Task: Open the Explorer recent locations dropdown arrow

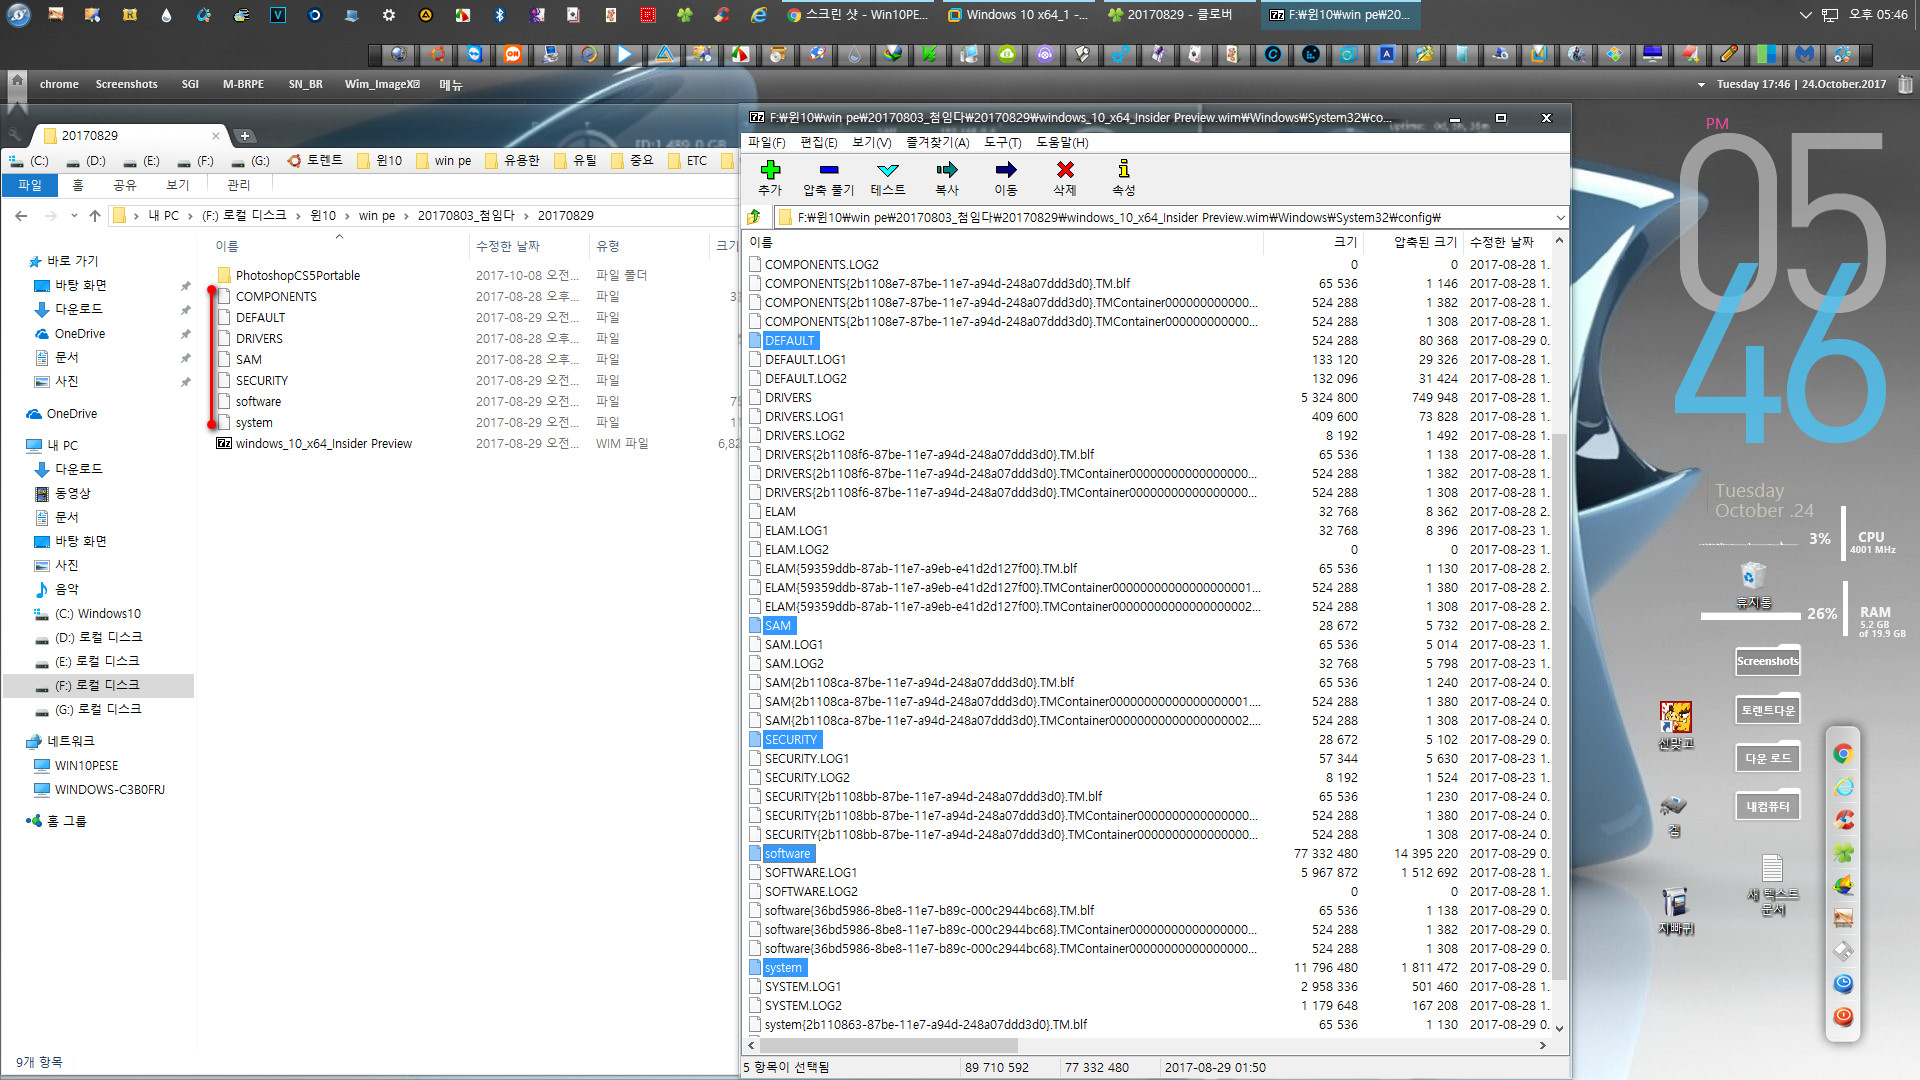Action: coord(74,215)
